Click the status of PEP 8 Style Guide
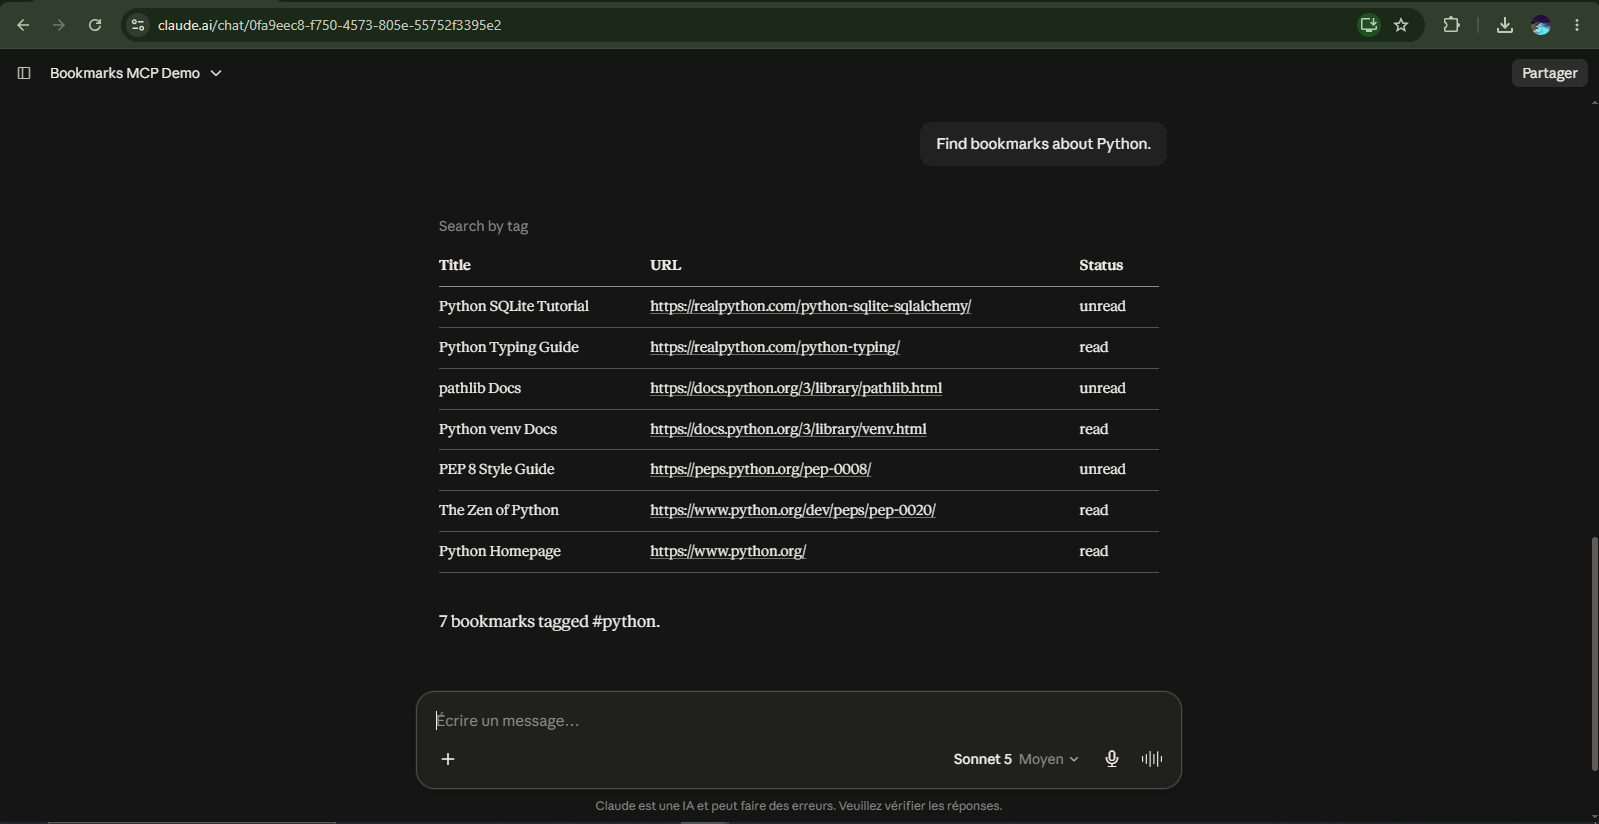The height and width of the screenshot is (824, 1599). click(1102, 469)
